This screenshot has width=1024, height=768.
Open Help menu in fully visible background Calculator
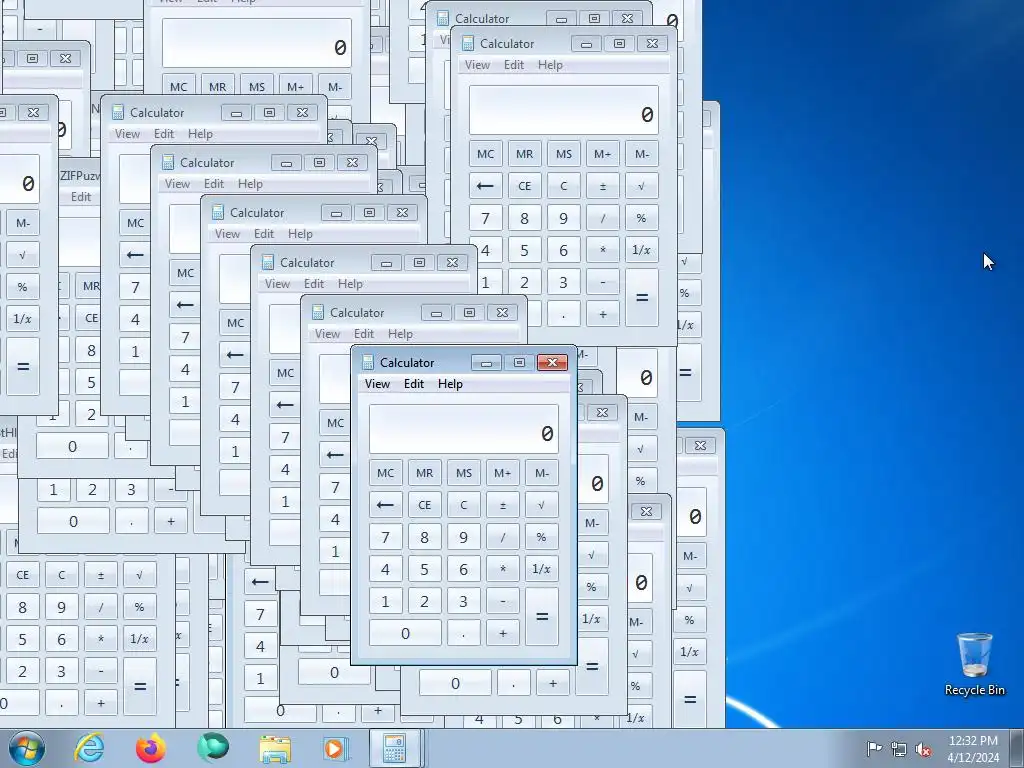550,65
